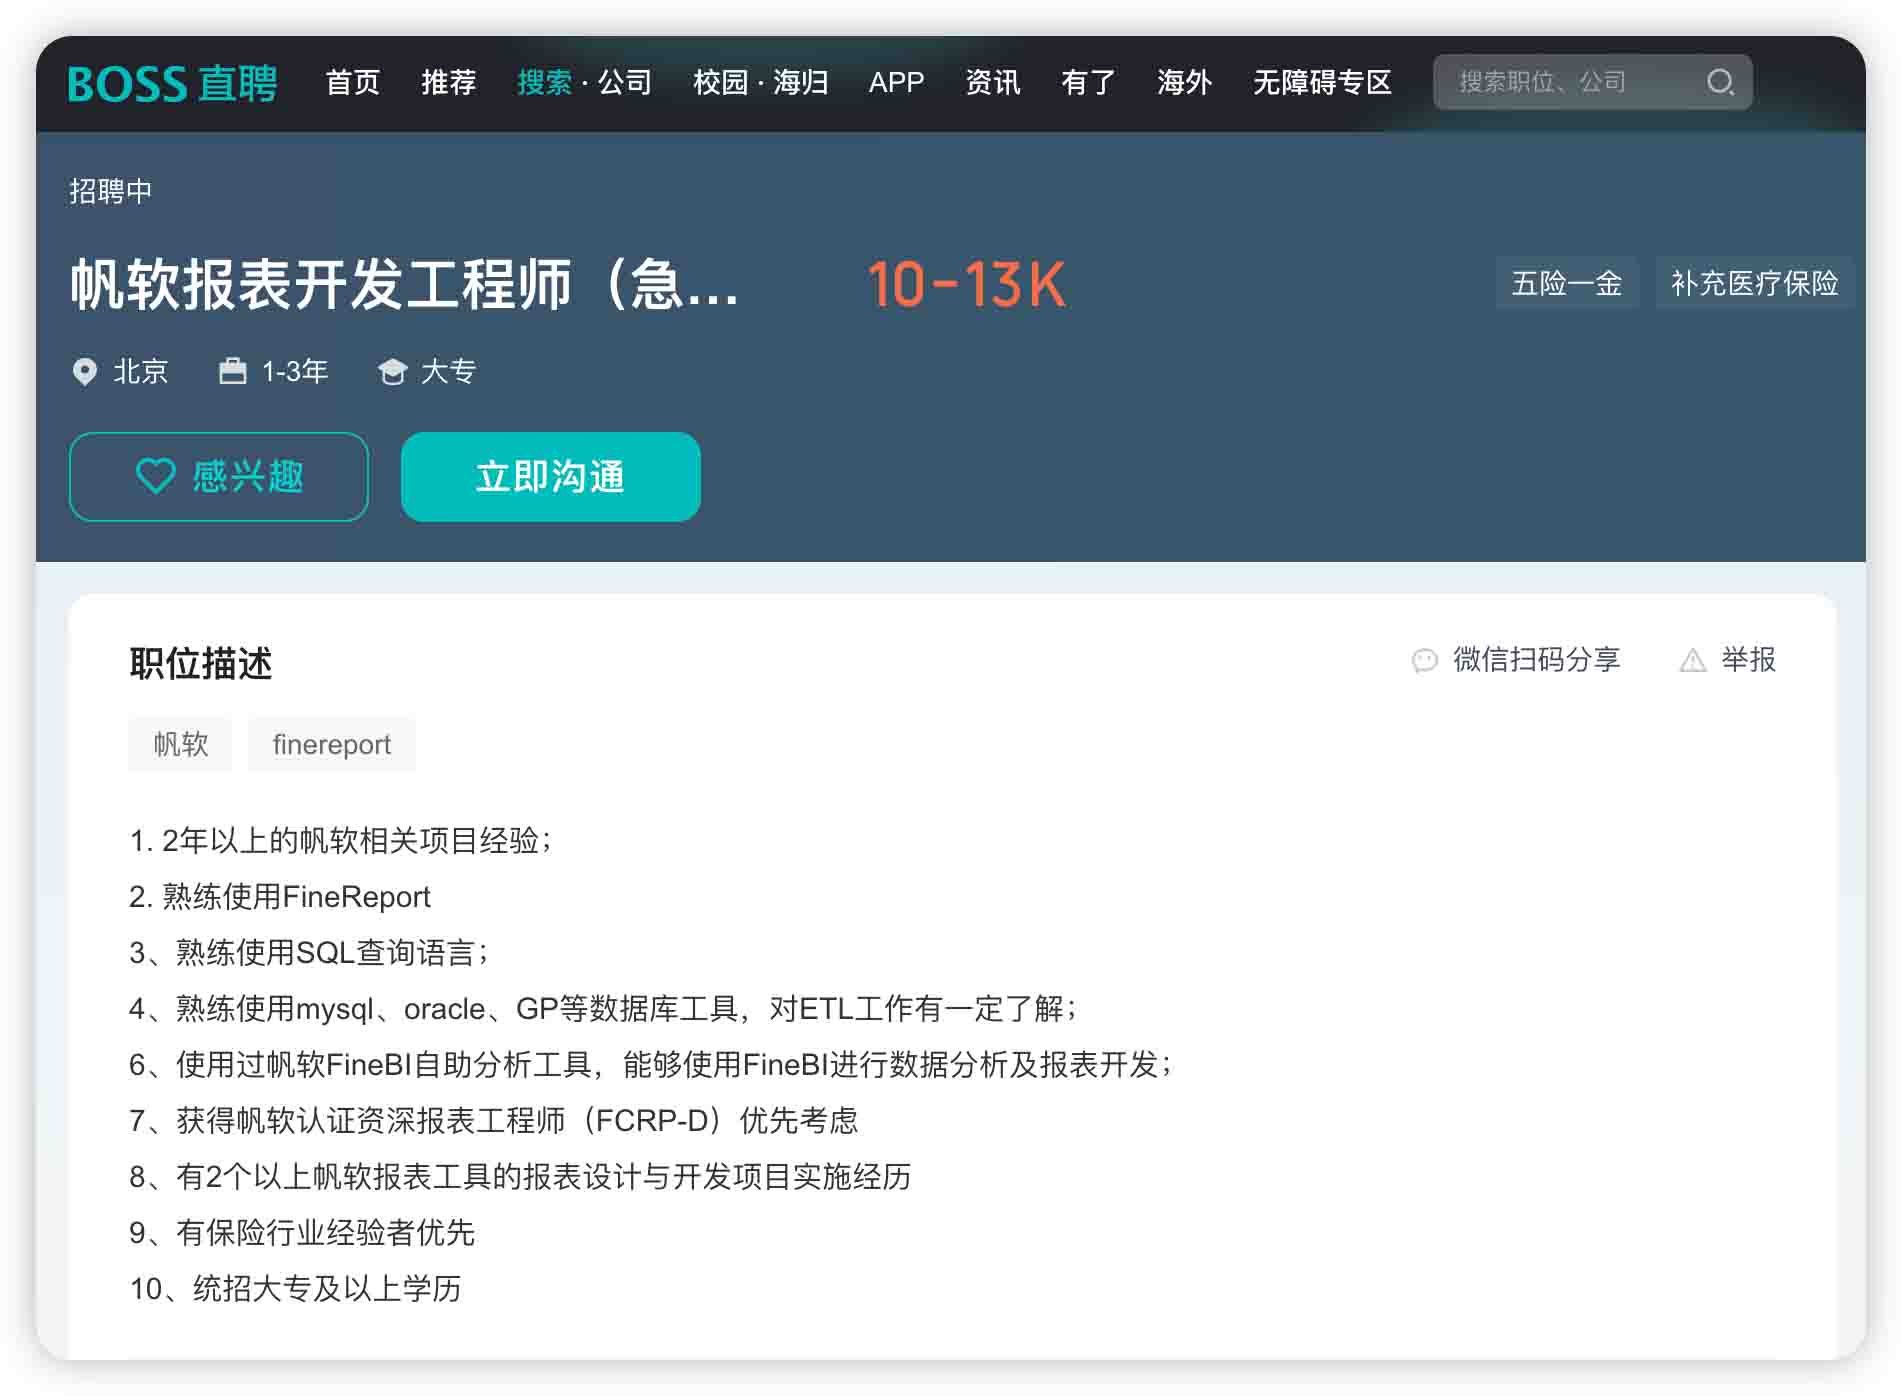Screen dimensions: 1902x1396
Task: Open the 首页 nav item
Action: point(353,82)
